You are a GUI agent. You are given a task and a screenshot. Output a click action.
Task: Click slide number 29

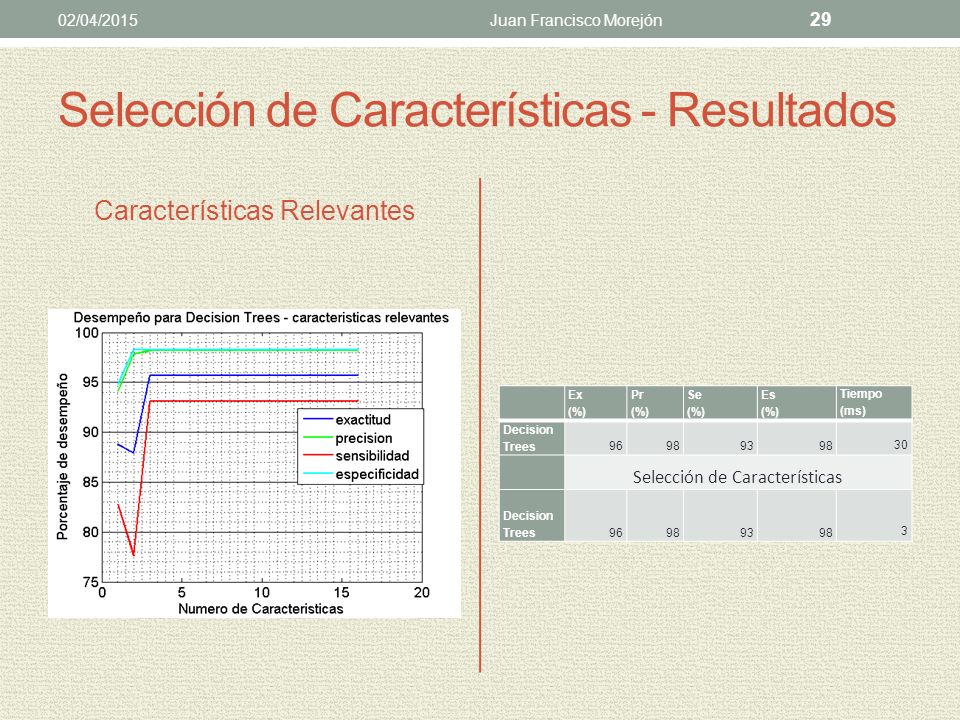(x=820, y=20)
